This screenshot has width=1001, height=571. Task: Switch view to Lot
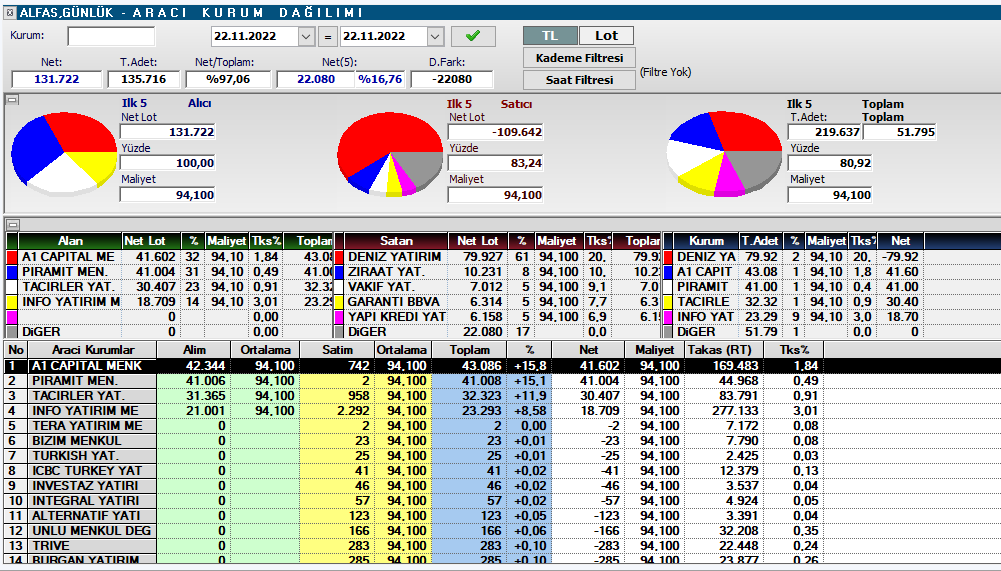(x=606, y=36)
